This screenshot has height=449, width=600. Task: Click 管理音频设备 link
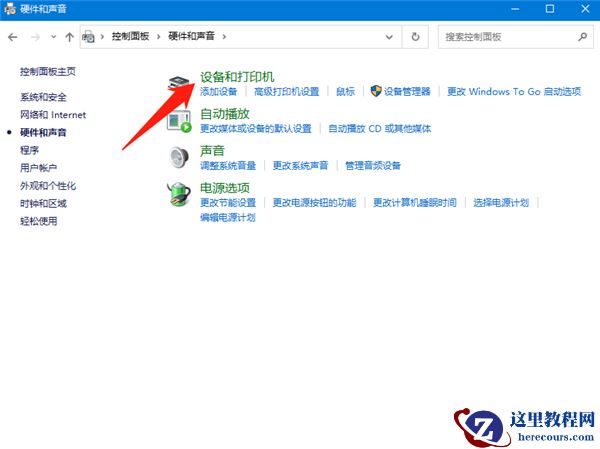tap(373, 165)
